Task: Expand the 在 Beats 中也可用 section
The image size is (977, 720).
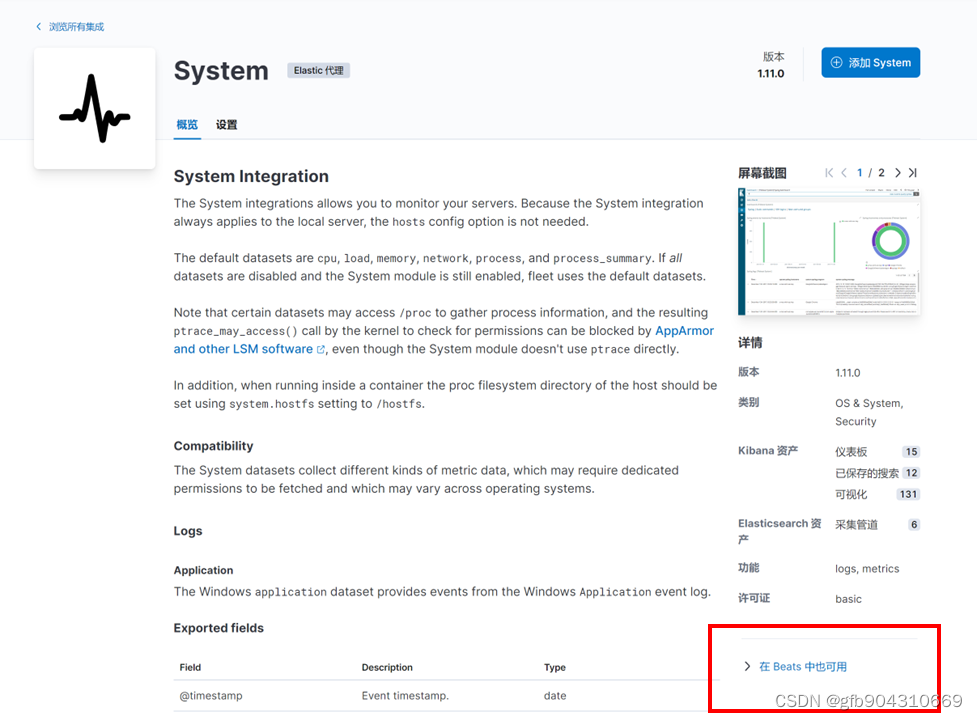Action: 747,666
